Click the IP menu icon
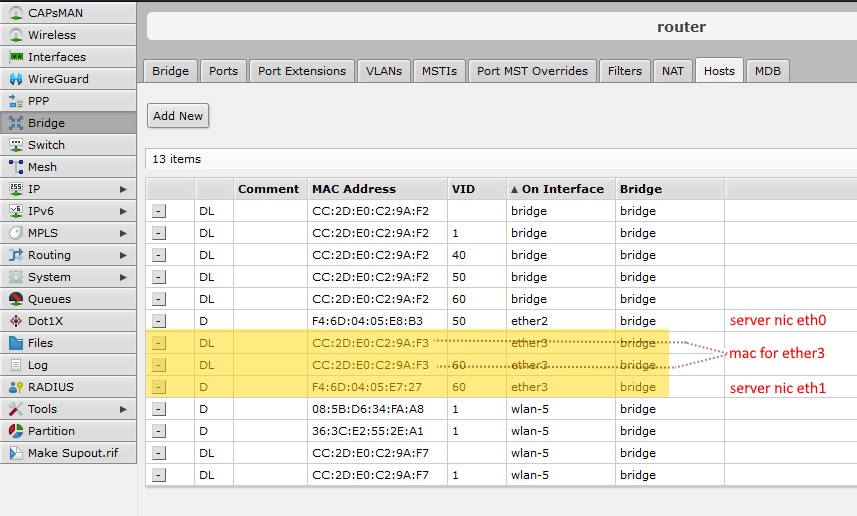 pos(16,189)
